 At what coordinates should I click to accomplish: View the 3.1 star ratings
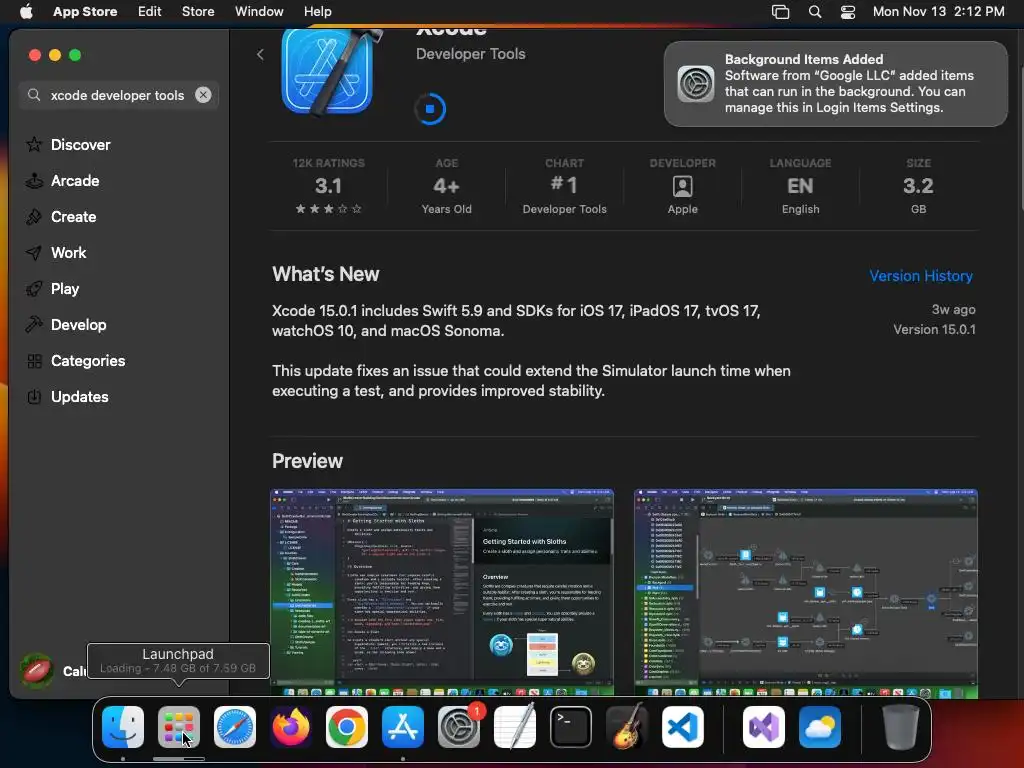(328, 186)
